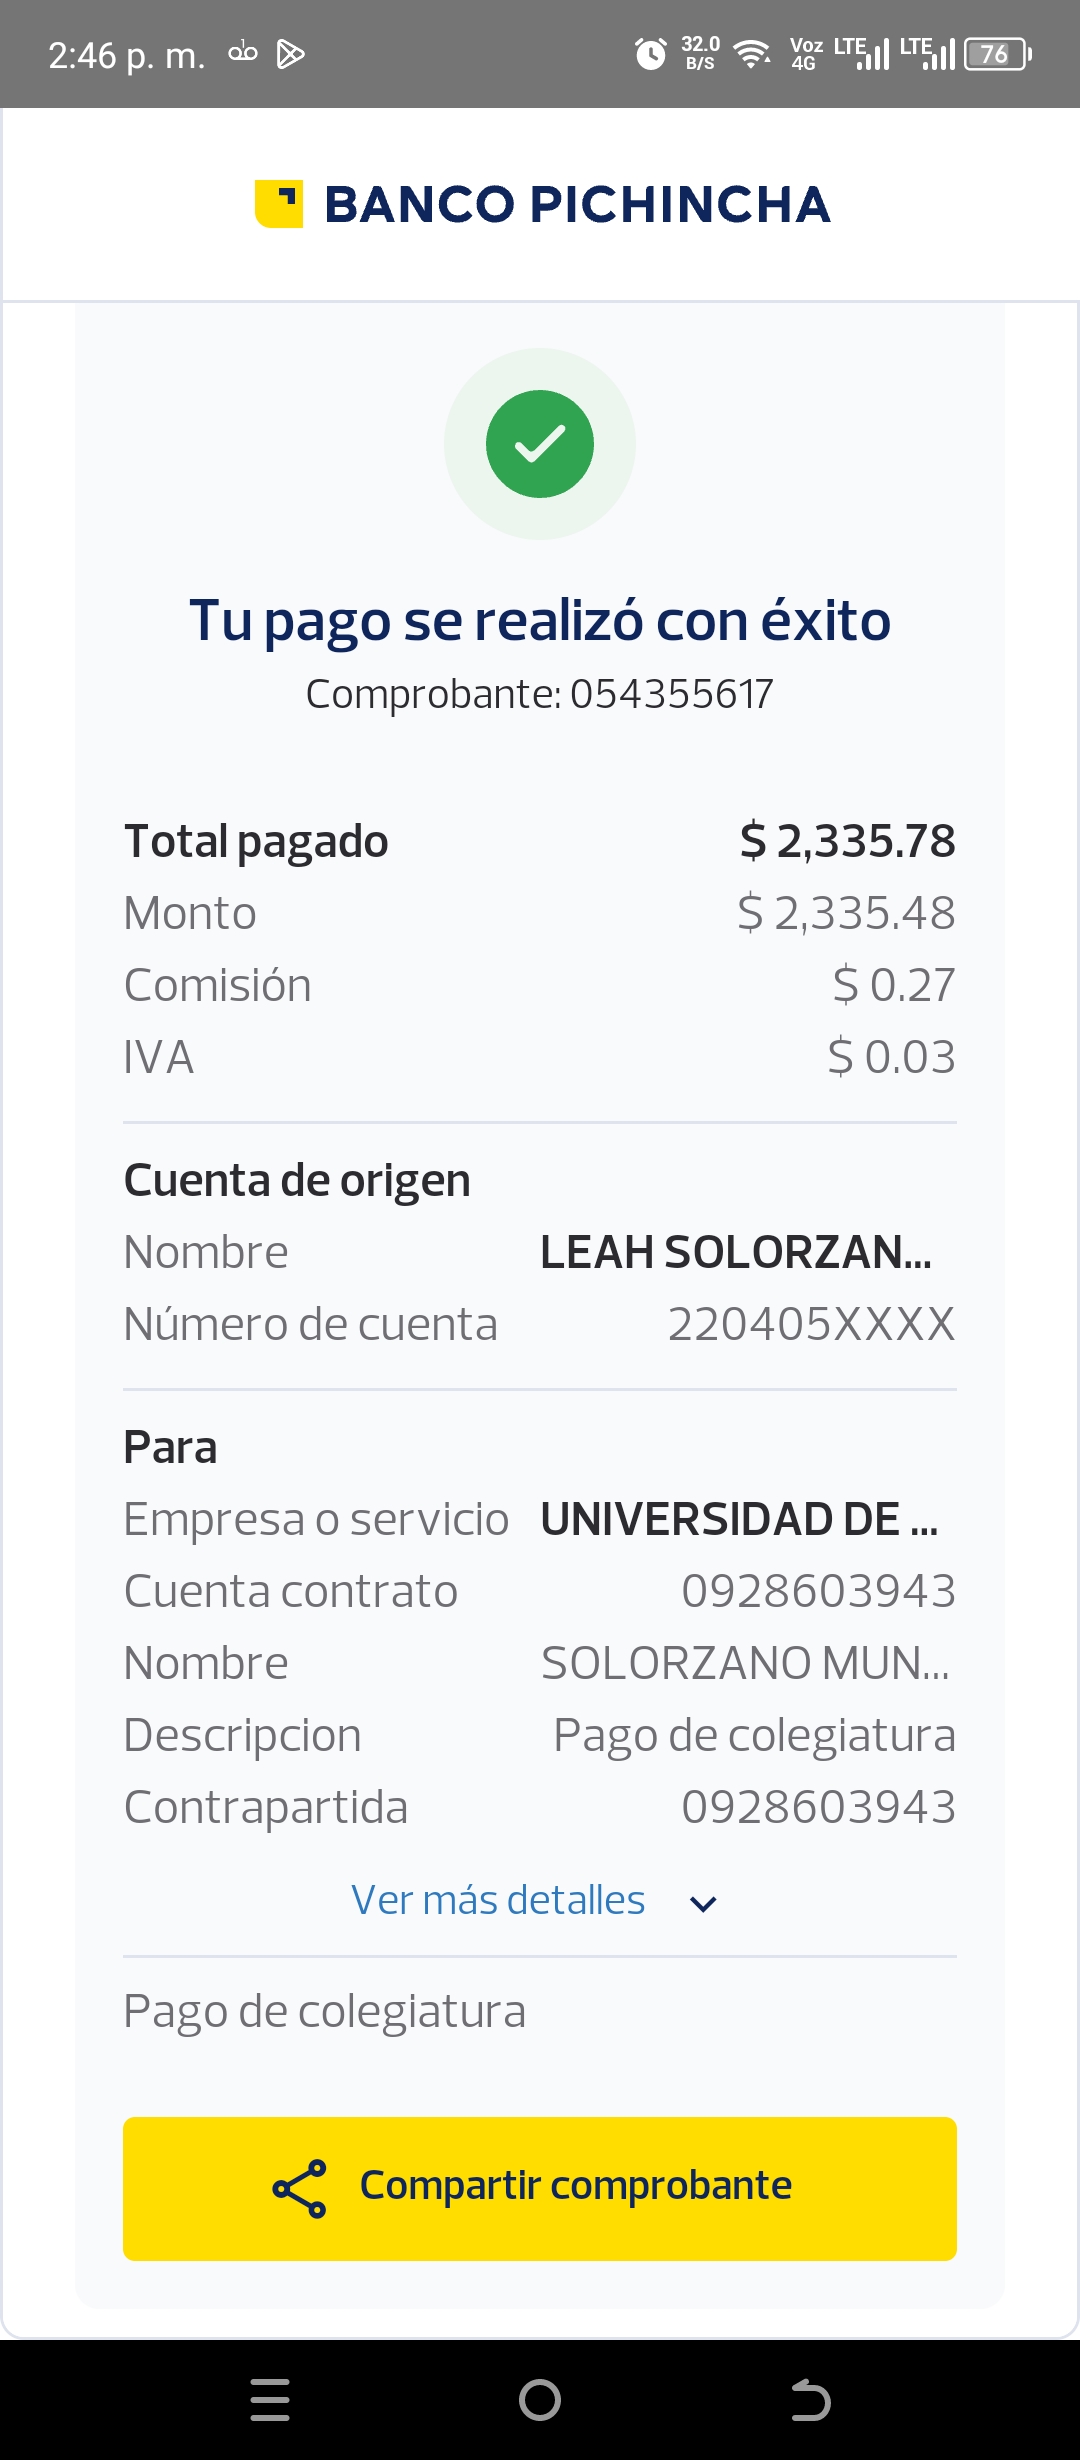Open the recent apps menu icon
This screenshot has height=2460, width=1080.
pos(270,2399)
